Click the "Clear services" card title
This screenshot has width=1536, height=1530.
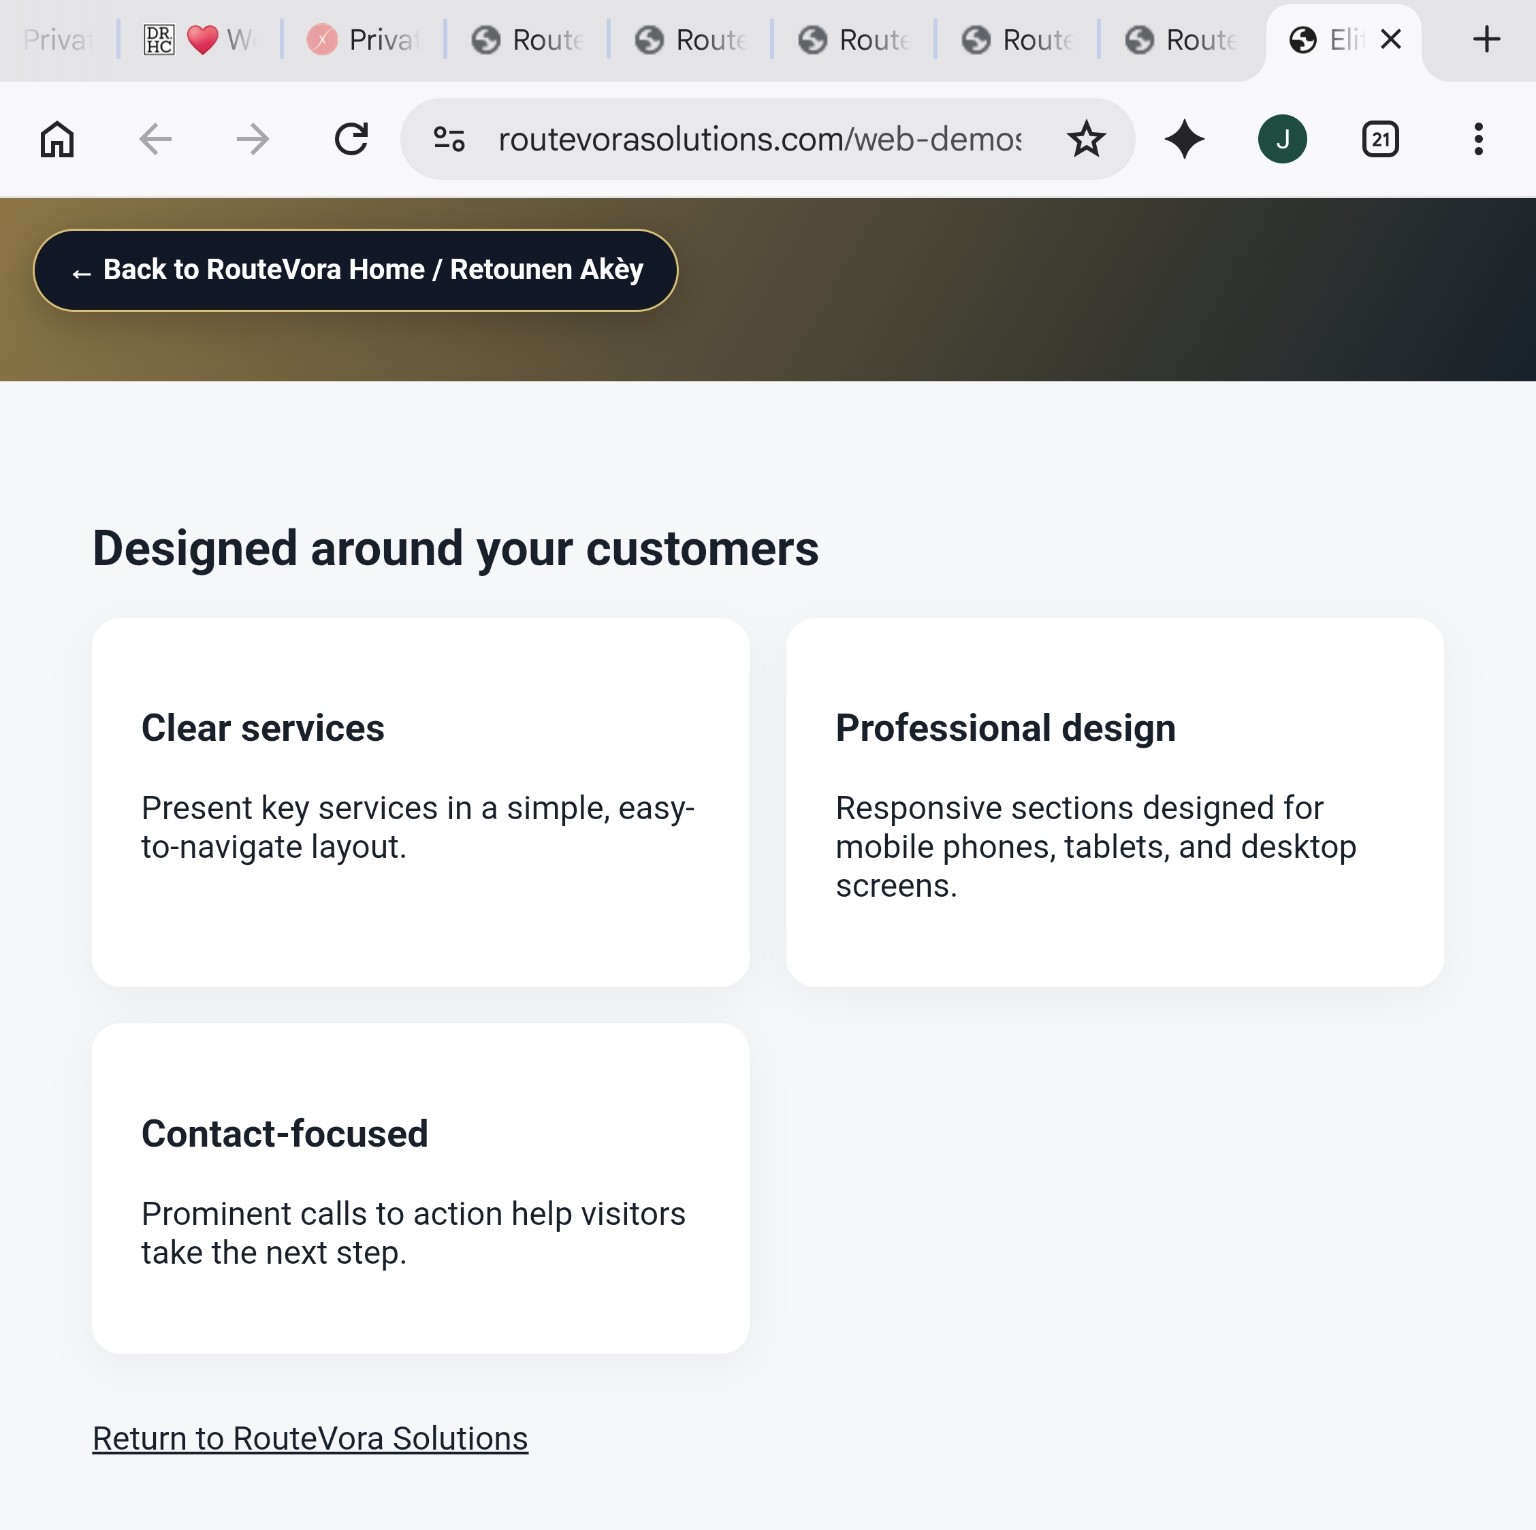[263, 728]
